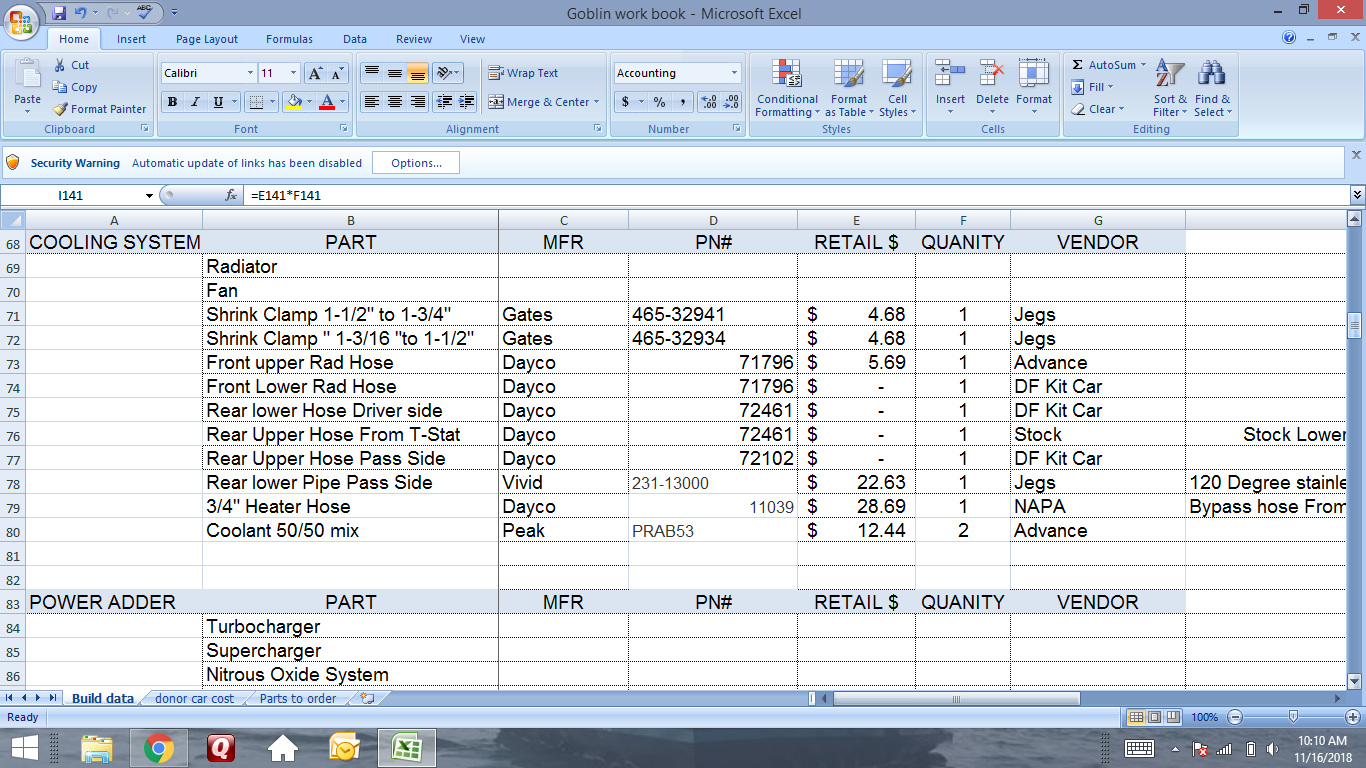Screen dimensions: 1366x768
Task: Switch to Page Layout tab
Action: 207,39
